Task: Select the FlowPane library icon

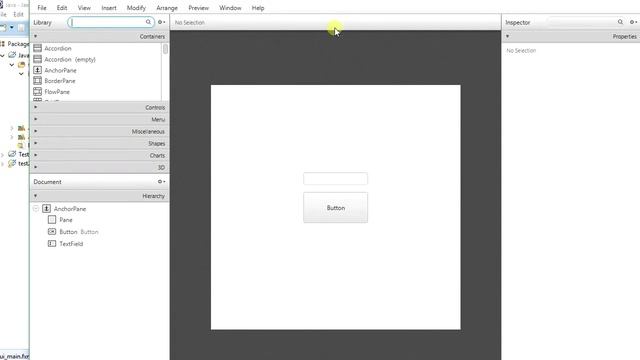Action: coord(38,92)
